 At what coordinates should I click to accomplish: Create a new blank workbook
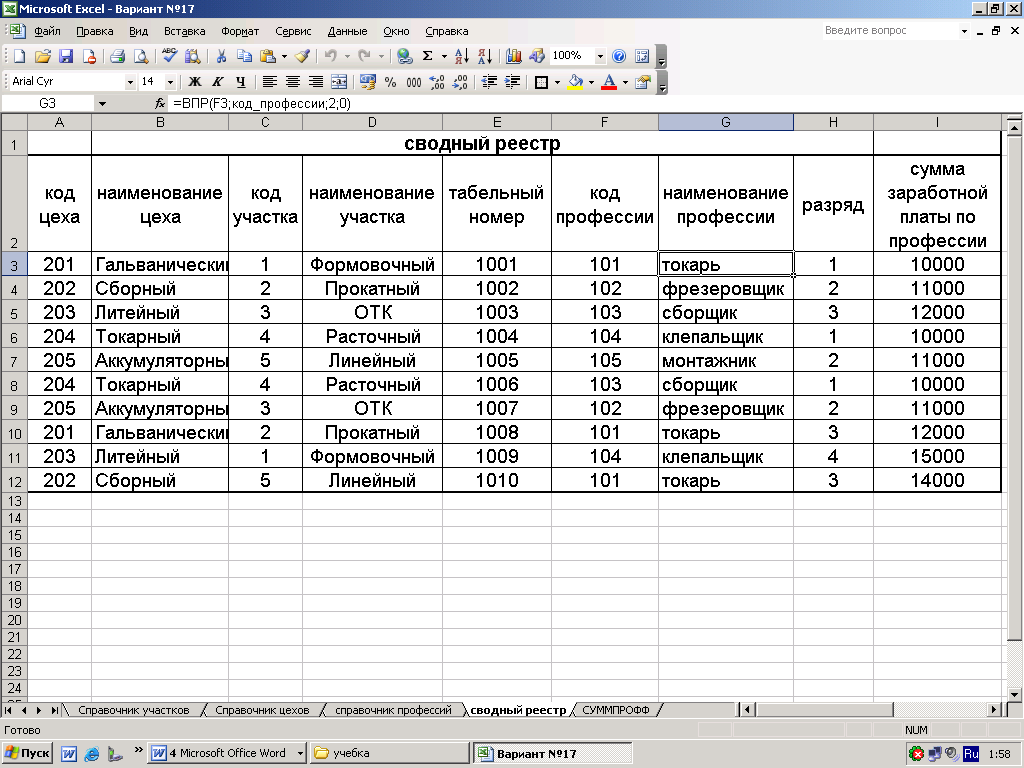pyautogui.click(x=20, y=56)
